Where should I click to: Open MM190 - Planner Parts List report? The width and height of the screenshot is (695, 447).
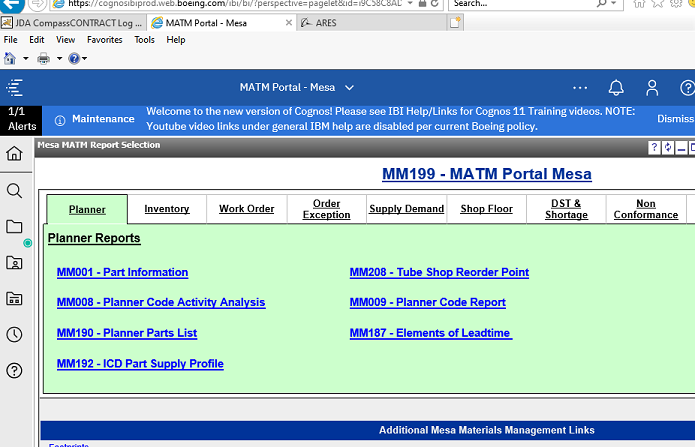pyautogui.click(x=127, y=333)
